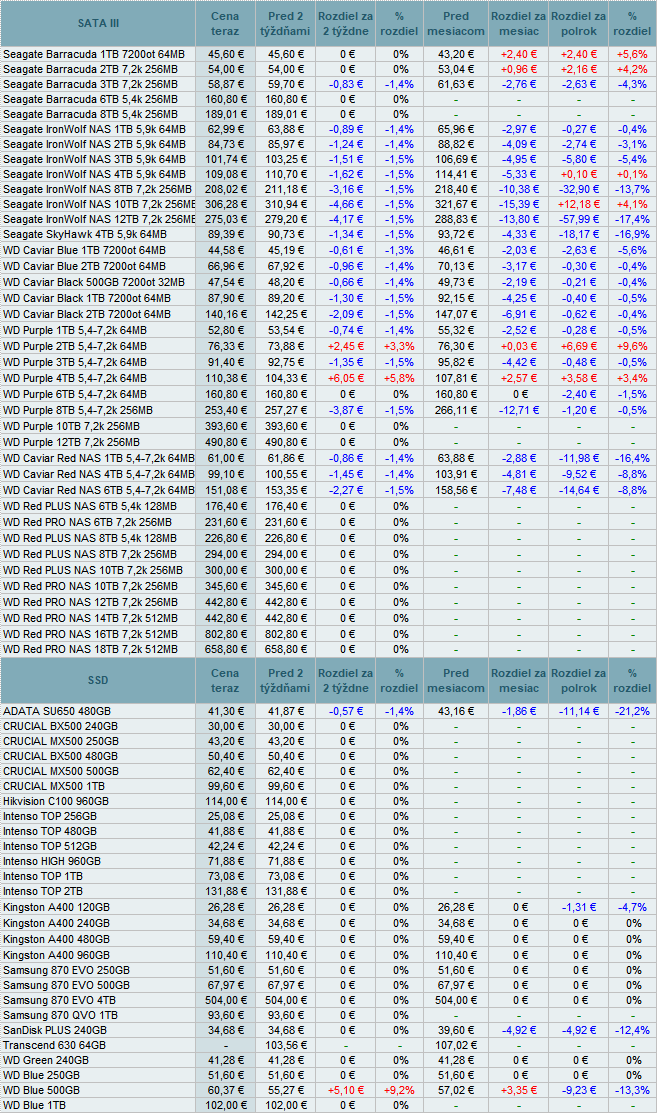Select WD Caviar Red NAS 6TB row name
The width and height of the screenshot is (657, 1113).
99,490
